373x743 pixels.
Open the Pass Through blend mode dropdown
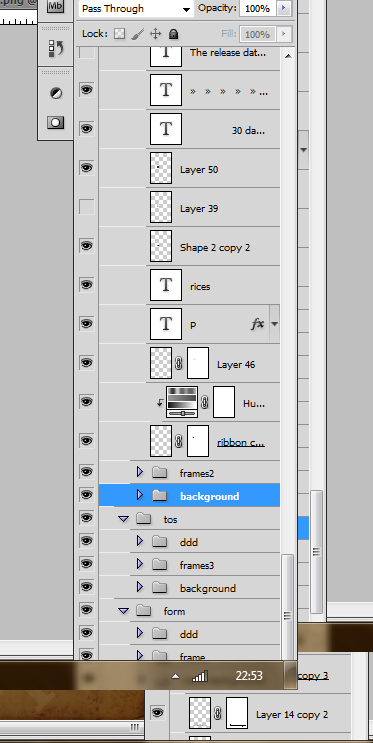pos(136,9)
